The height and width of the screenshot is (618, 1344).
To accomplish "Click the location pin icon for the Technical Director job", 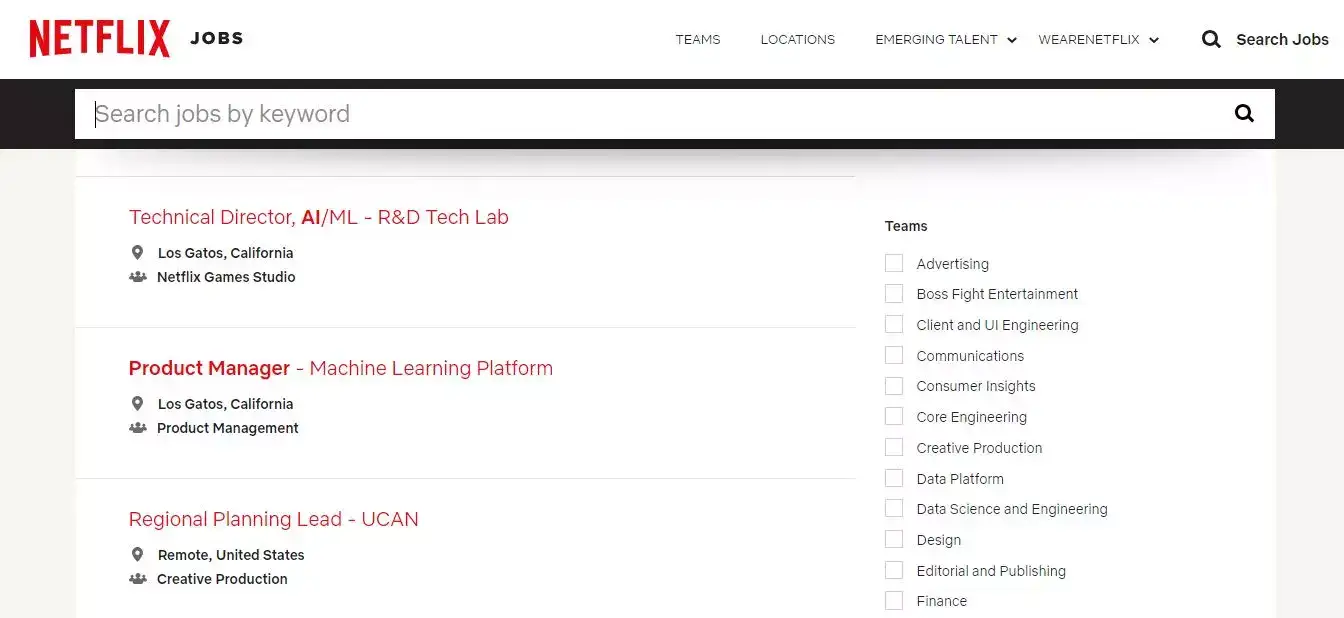I will [x=139, y=252].
